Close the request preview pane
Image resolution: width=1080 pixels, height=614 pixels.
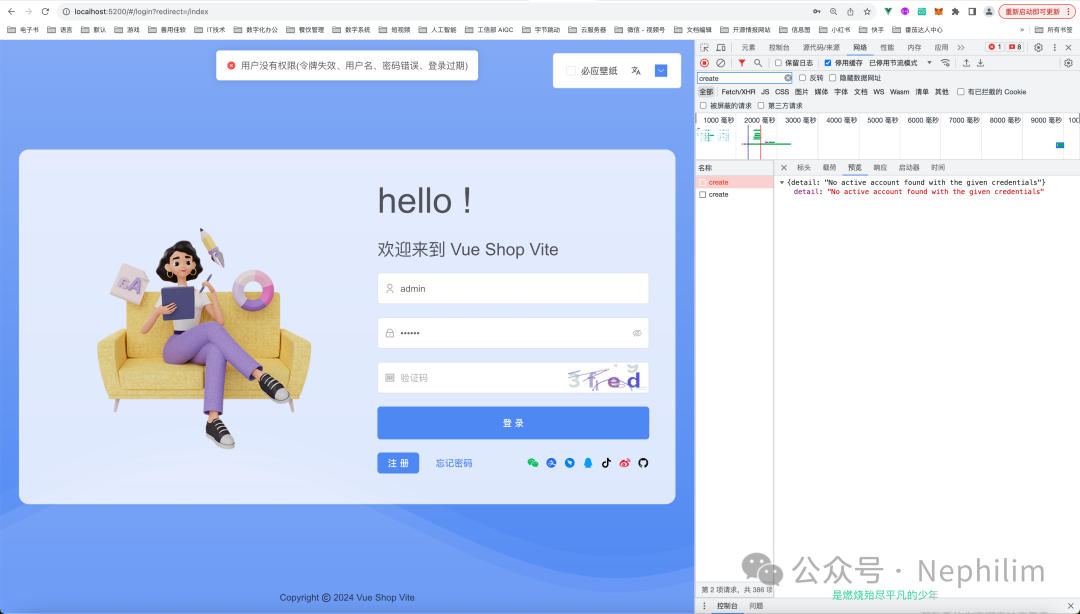pyautogui.click(x=784, y=167)
